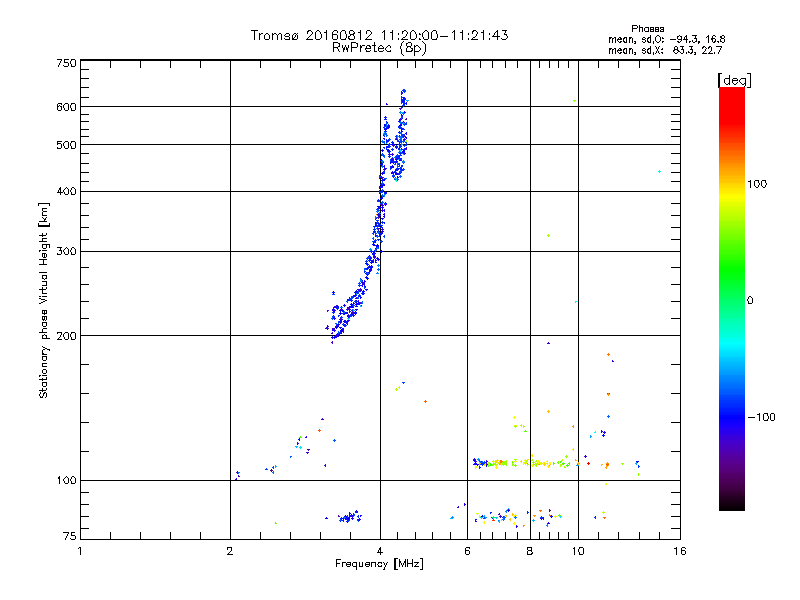800x600 pixels.
Task: Click the colorbar tick label "-100"
Action: coord(761,417)
